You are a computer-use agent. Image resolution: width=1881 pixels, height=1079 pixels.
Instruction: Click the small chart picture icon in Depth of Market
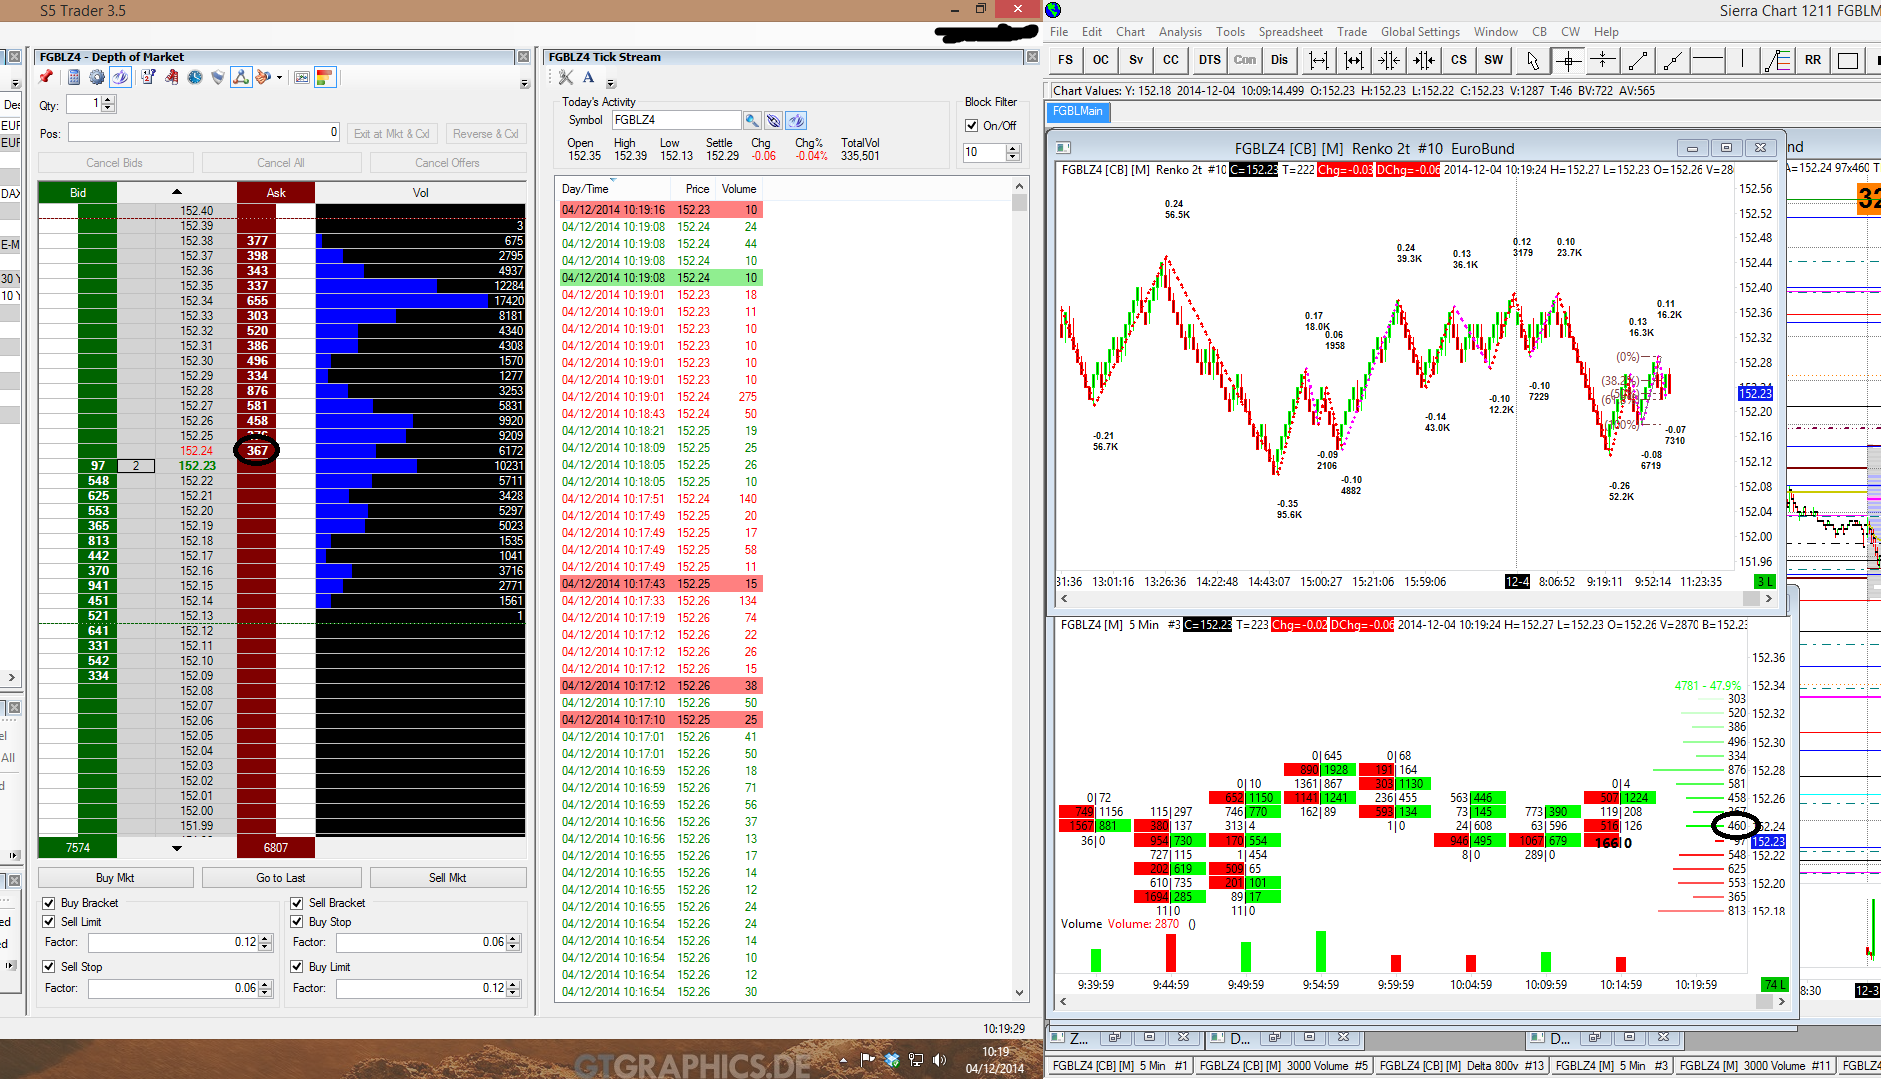pos(302,77)
